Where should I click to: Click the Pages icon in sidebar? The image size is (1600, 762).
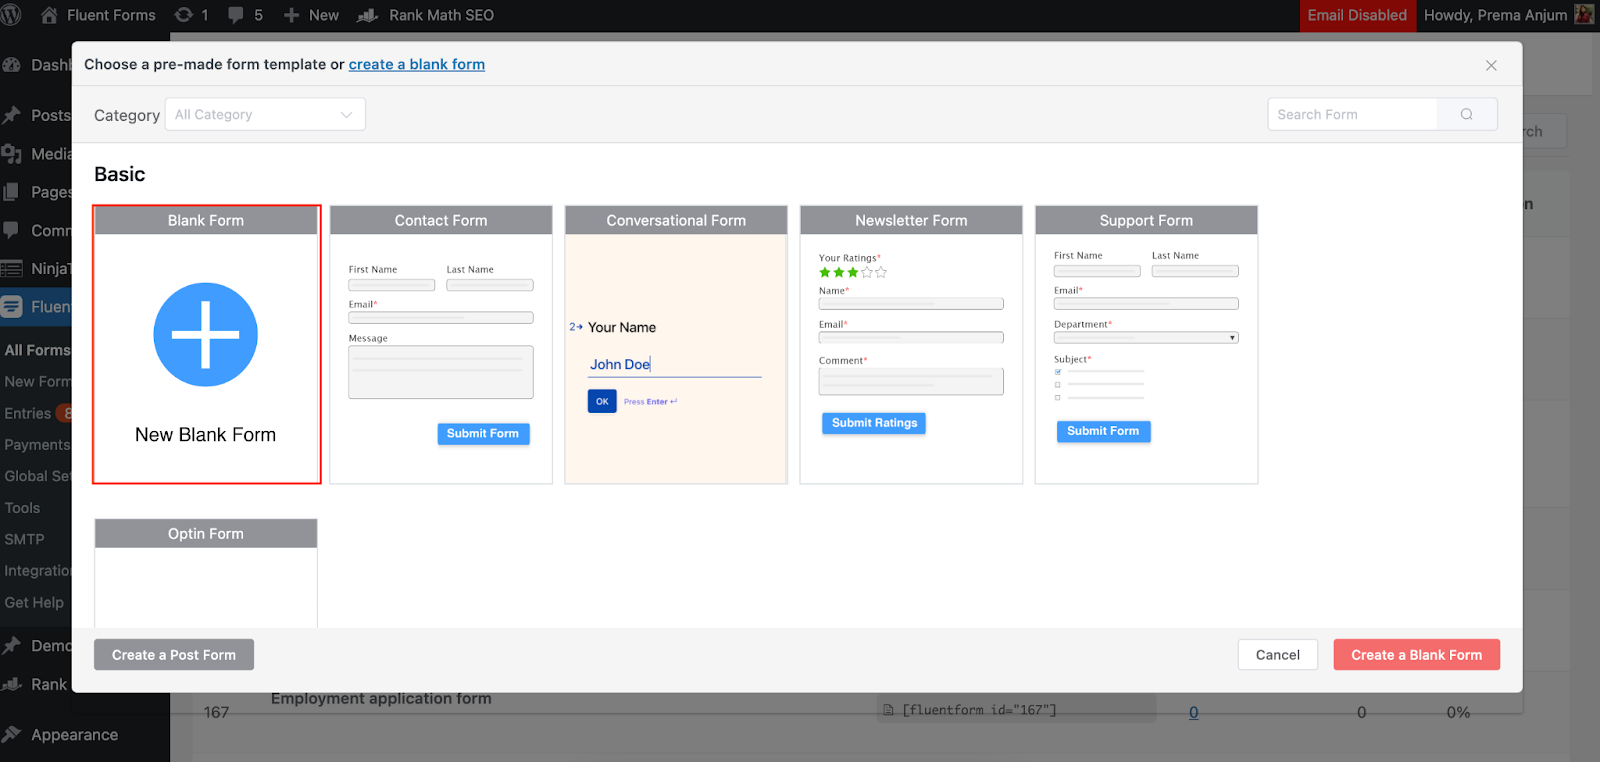(x=12, y=192)
